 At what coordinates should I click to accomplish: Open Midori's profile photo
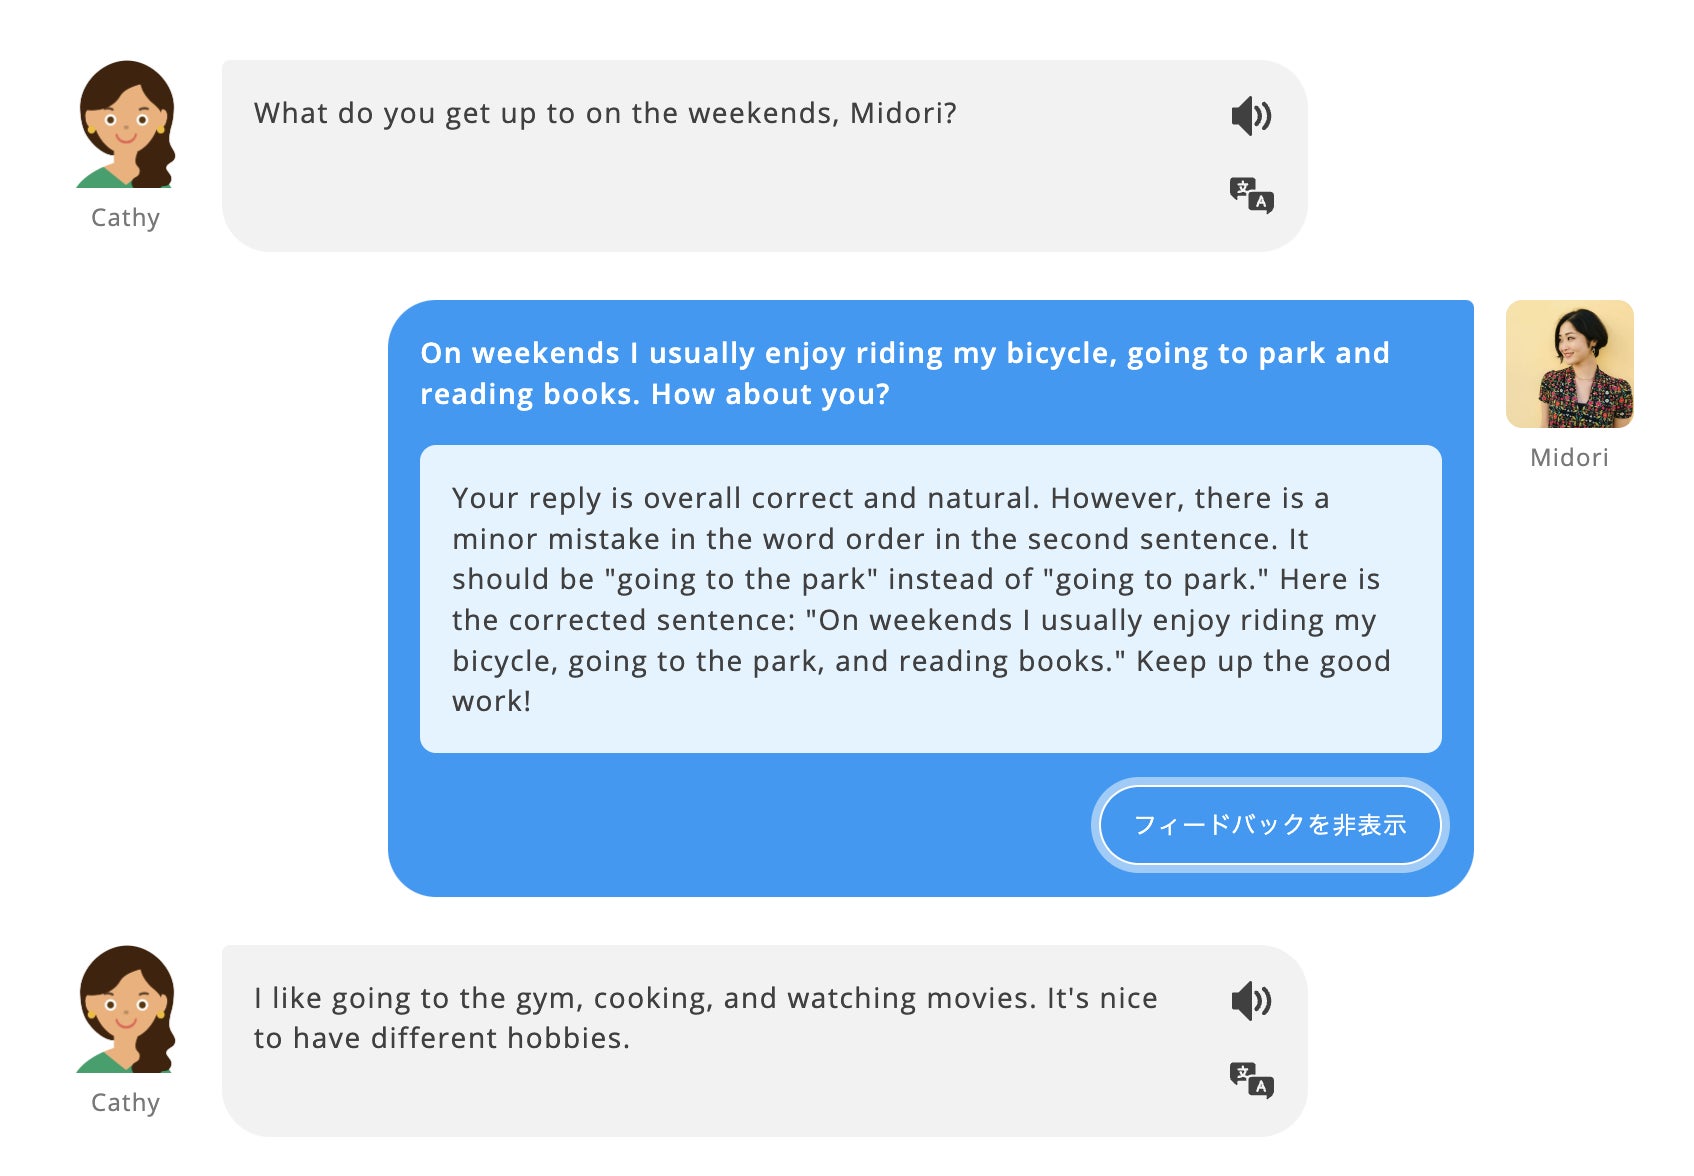pyautogui.click(x=1569, y=364)
